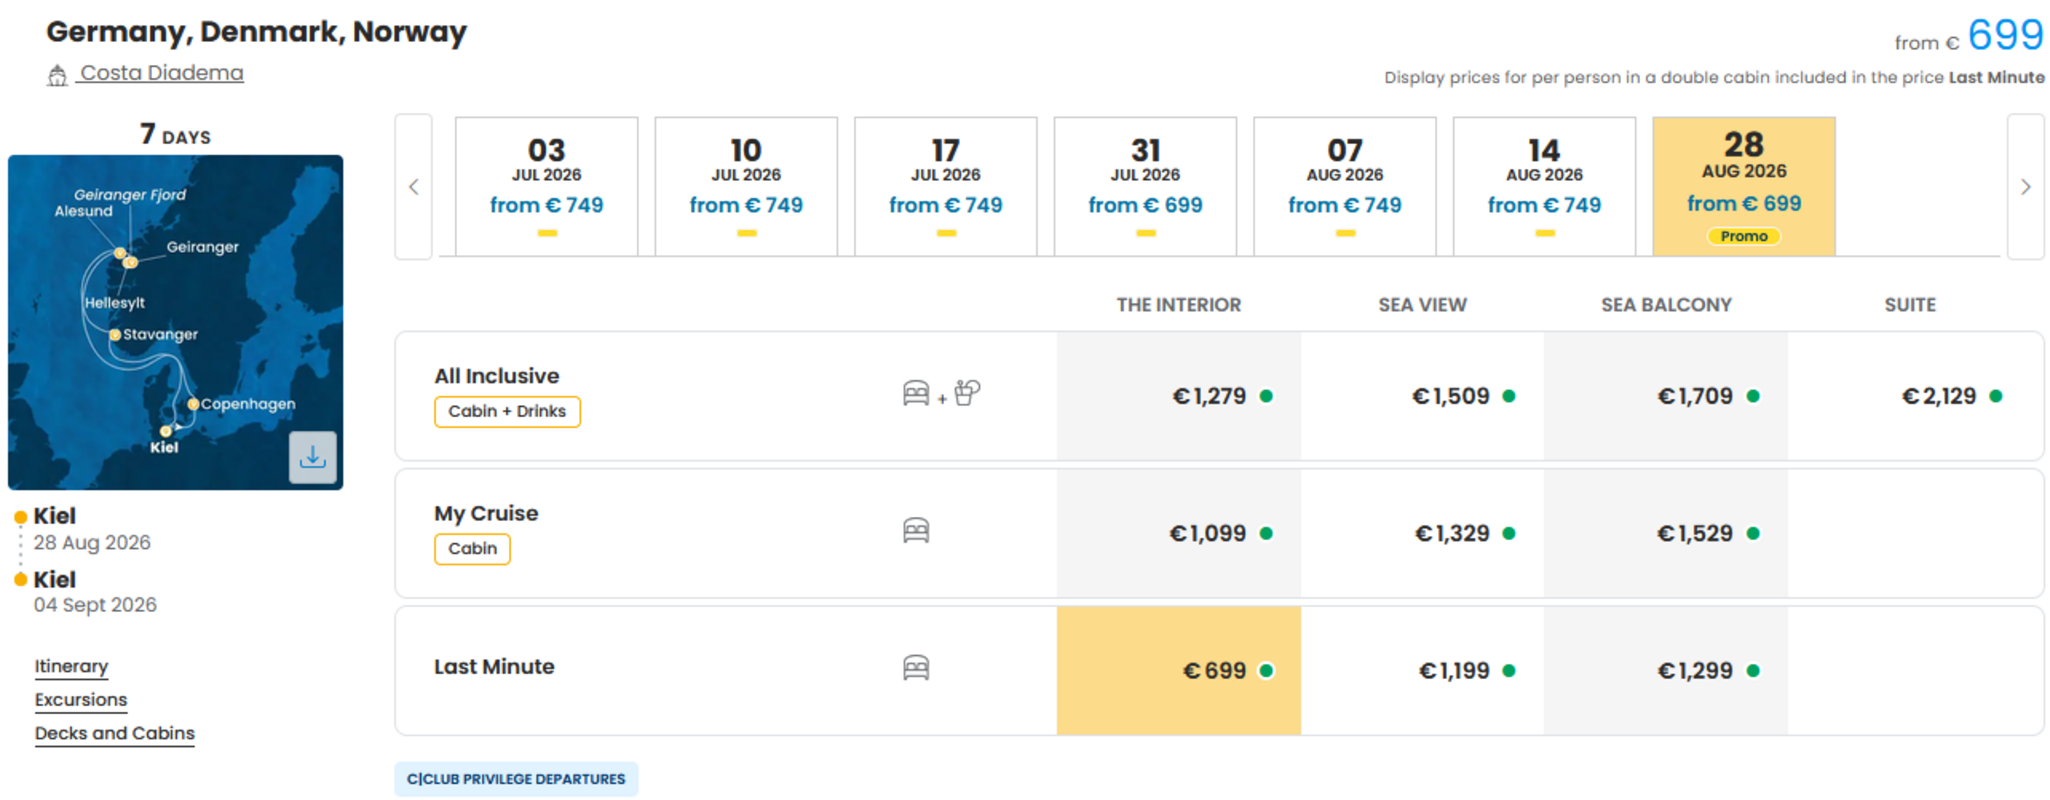Choose My Cruise Interior at €1,099
The height and width of the screenshot is (800, 2050).
(1179, 533)
